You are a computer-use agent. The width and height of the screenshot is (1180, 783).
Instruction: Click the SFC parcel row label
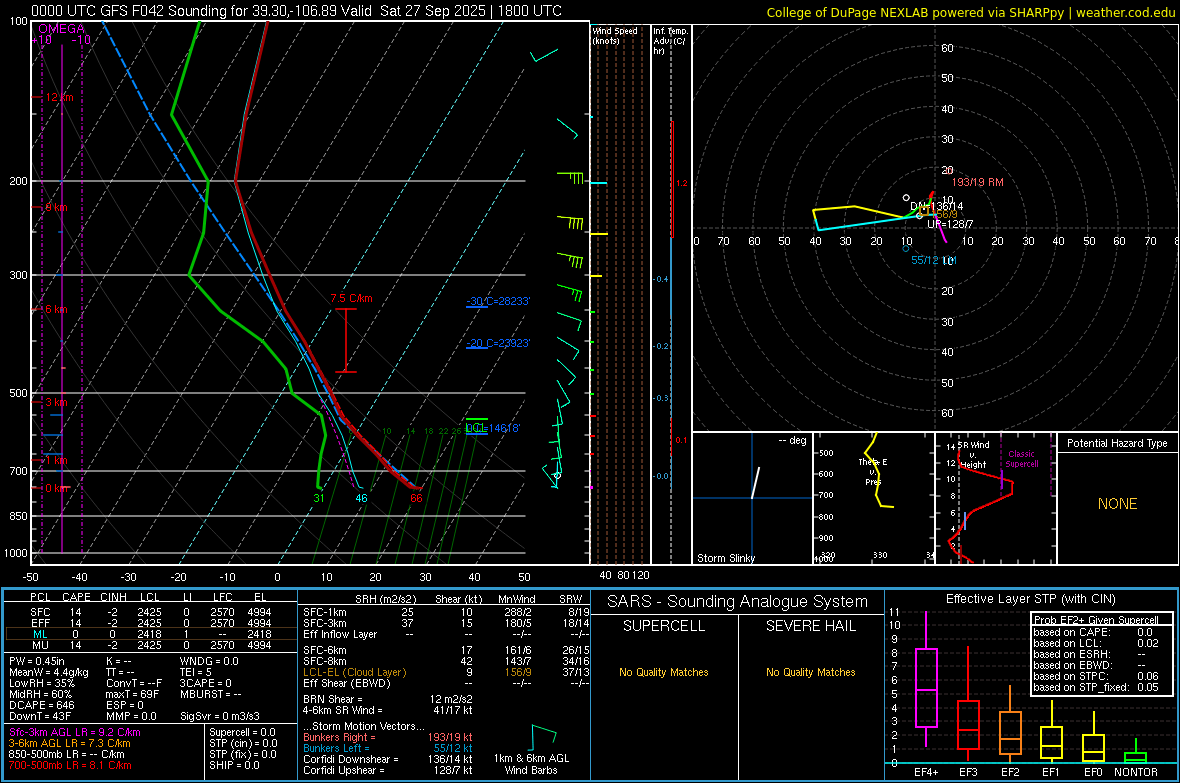click(x=40, y=612)
